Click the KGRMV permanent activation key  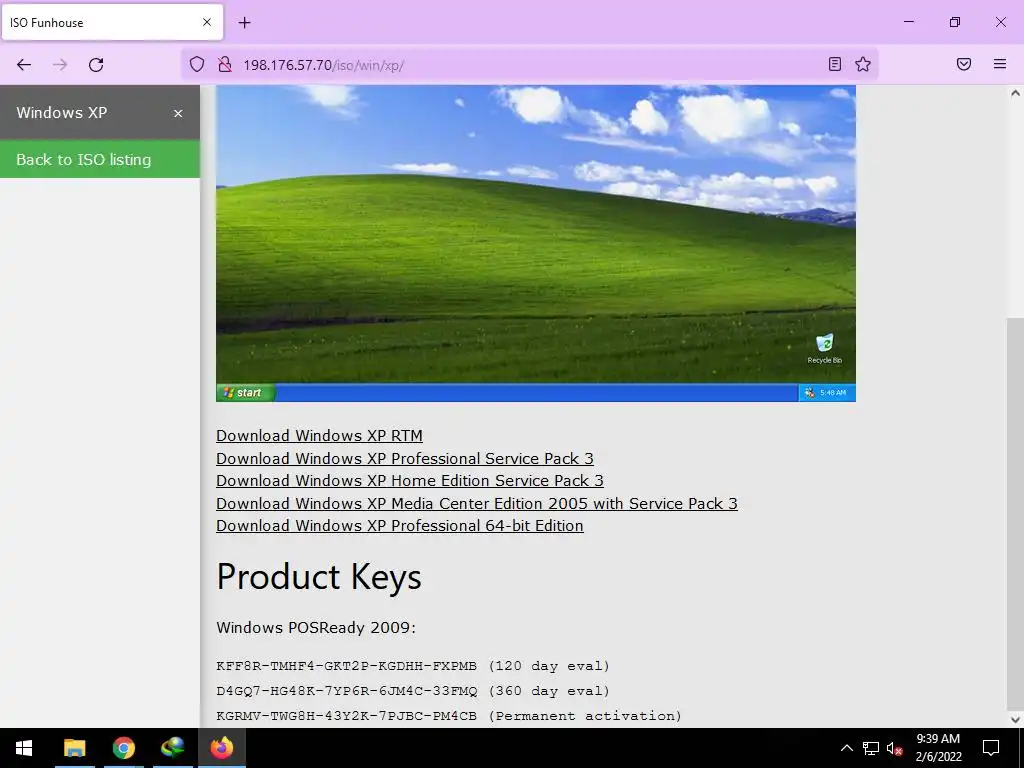tap(449, 716)
